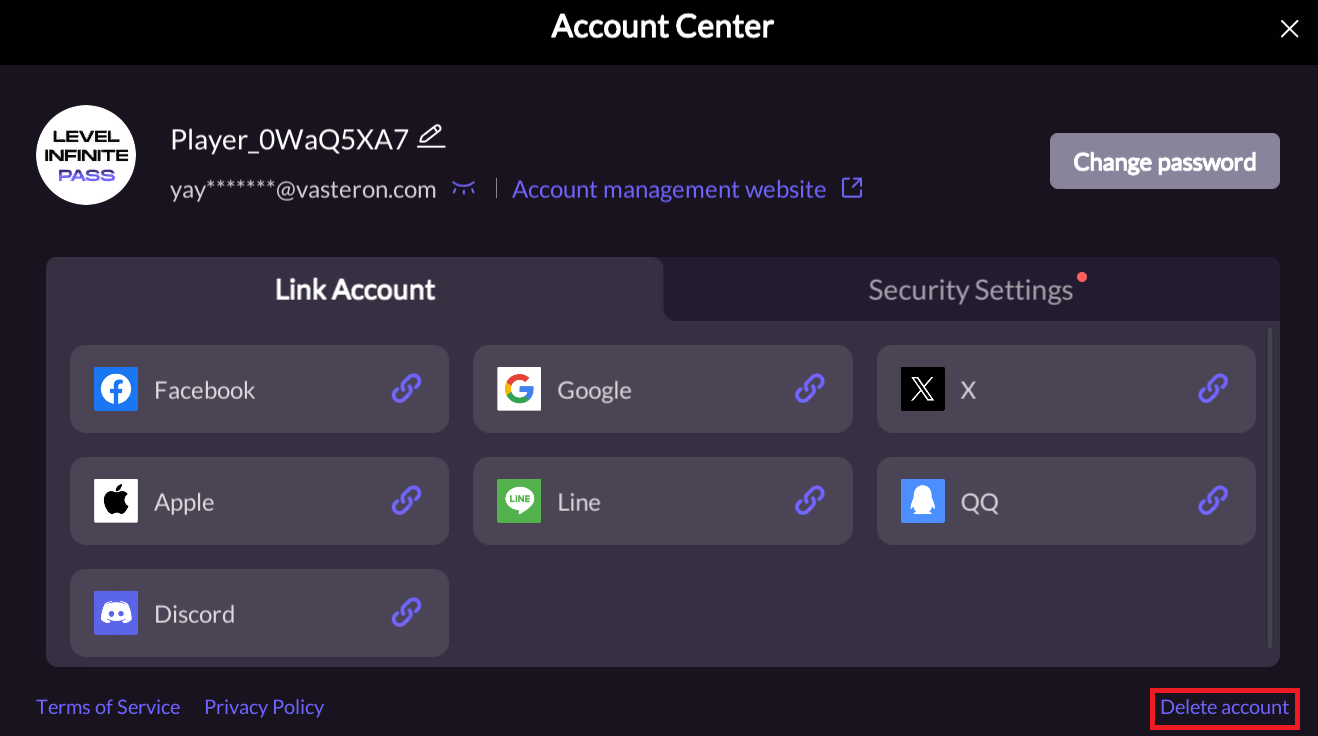Link a Facebook account
The width and height of the screenshot is (1318, 736).
(x=406, y=389)
